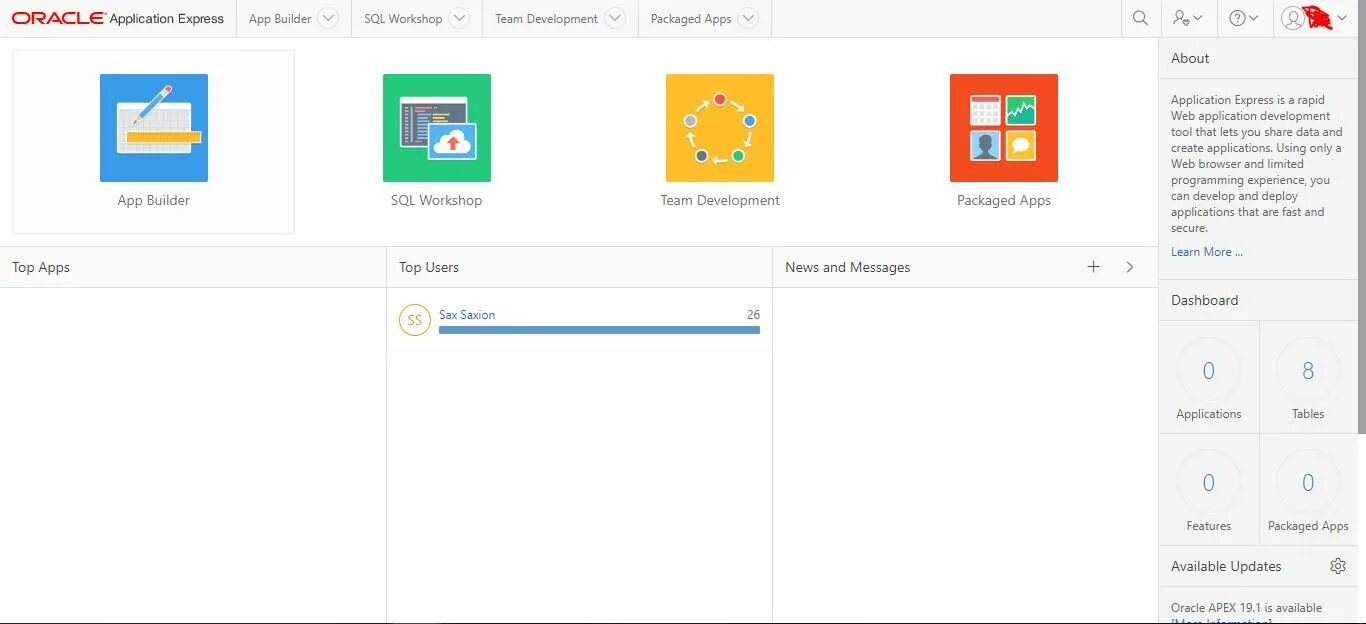Follow the Learn More link

click(1207, 252)
